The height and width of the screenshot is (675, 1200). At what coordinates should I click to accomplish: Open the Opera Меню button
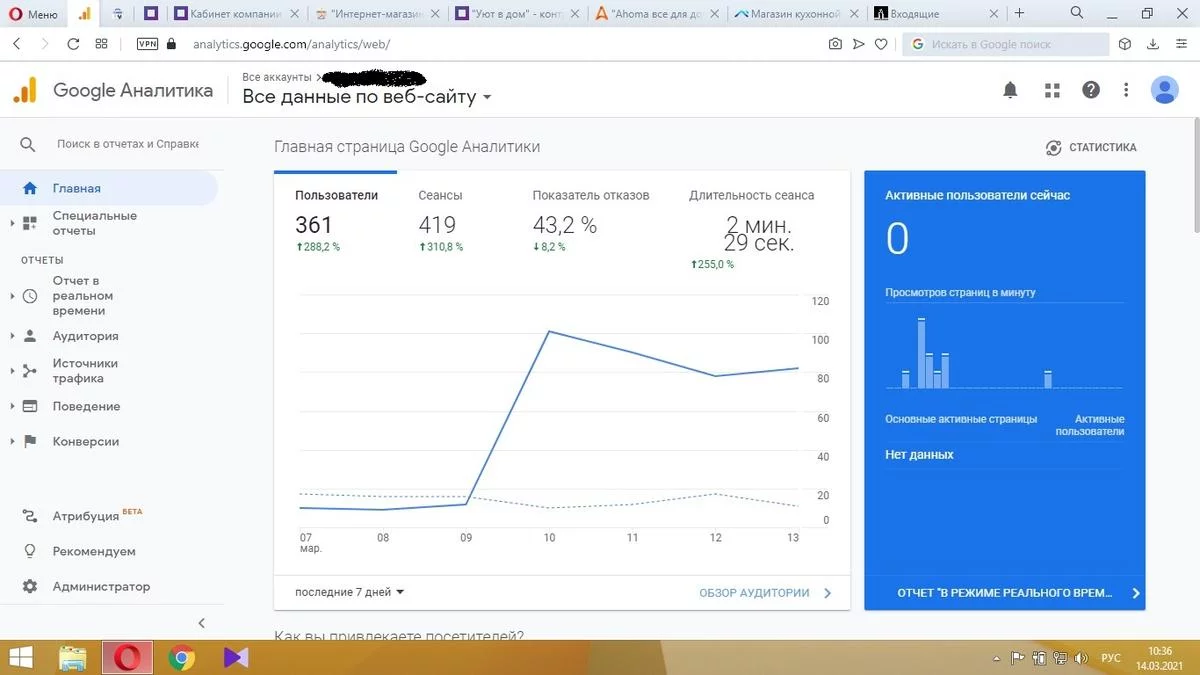(x=33, y=14)
